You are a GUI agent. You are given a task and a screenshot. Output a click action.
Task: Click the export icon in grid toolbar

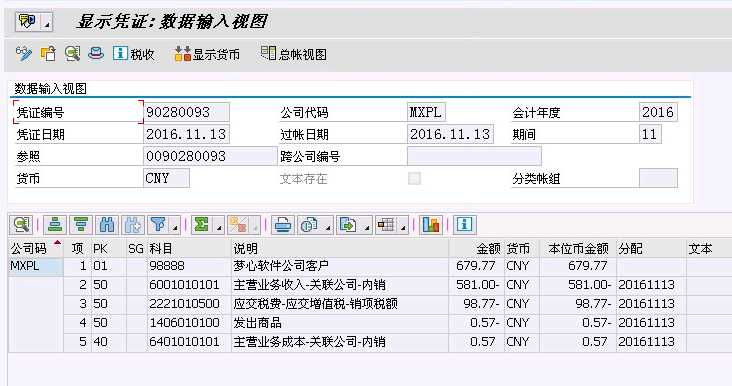348,225
